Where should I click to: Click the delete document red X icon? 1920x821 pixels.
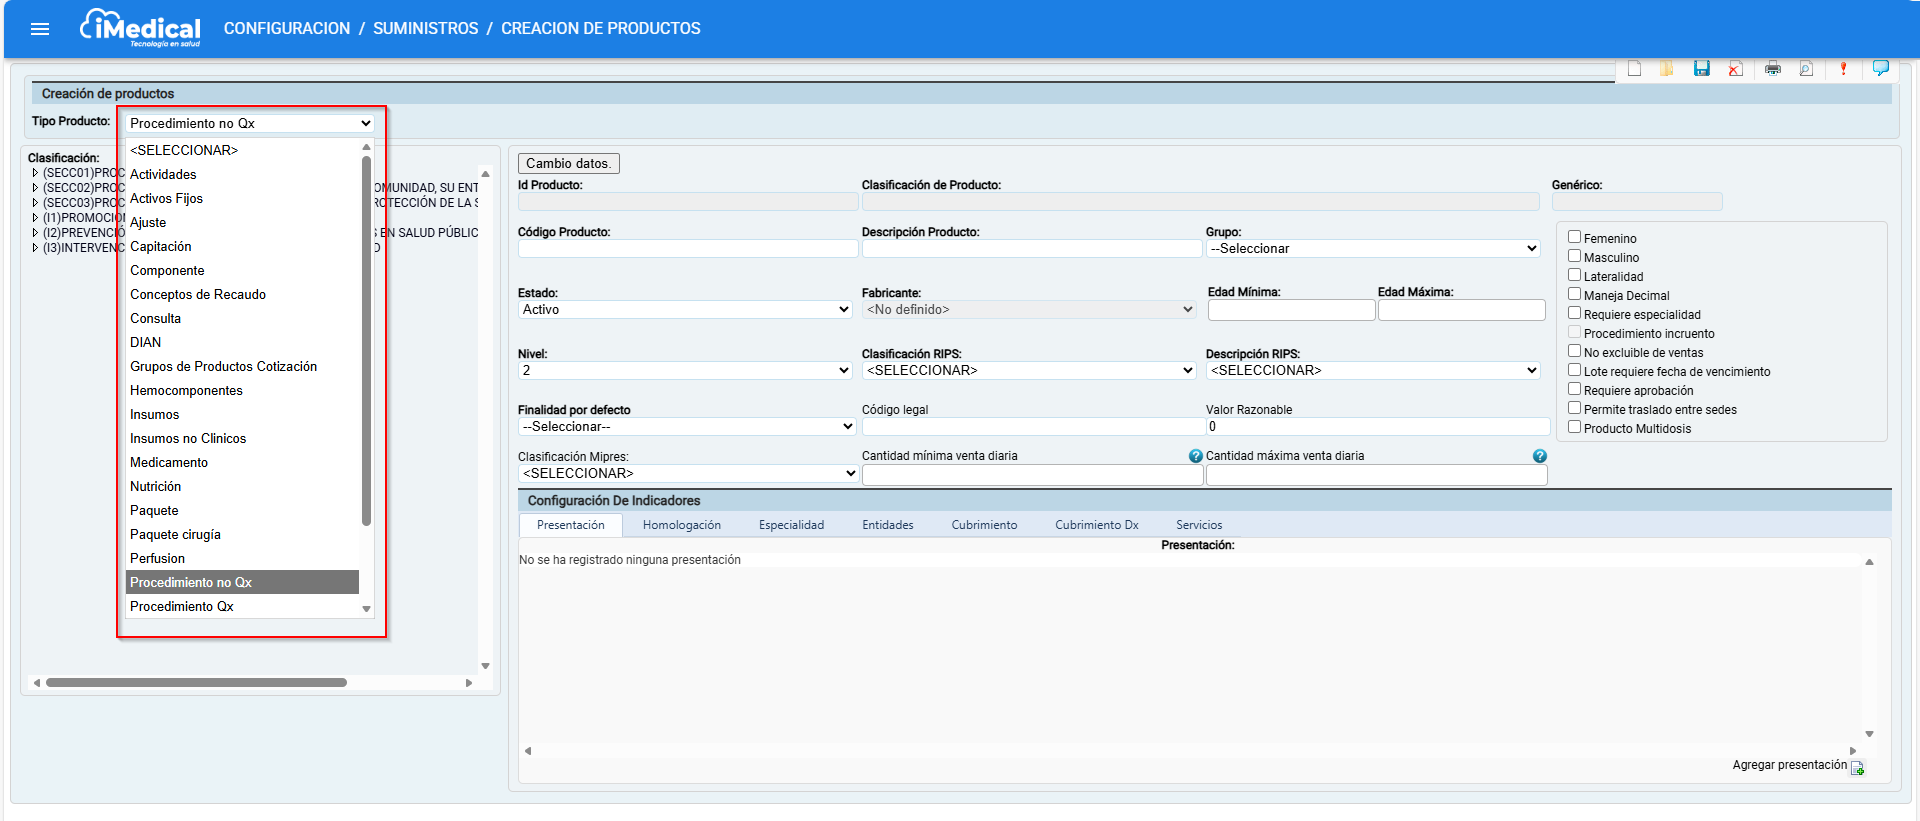click(1735, 68)
